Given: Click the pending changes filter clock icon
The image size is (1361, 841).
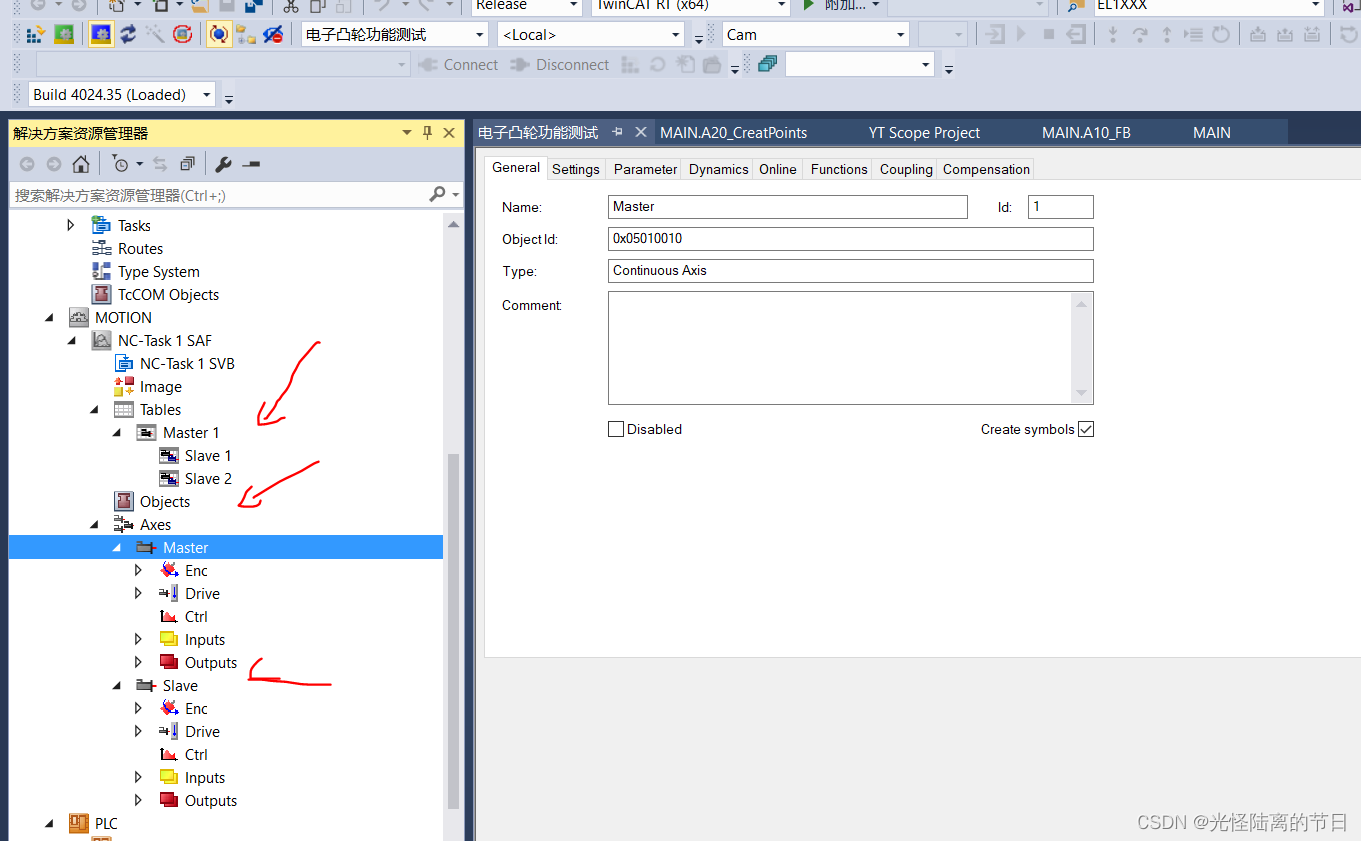Looking at the screenshot, I should point(120,164).
